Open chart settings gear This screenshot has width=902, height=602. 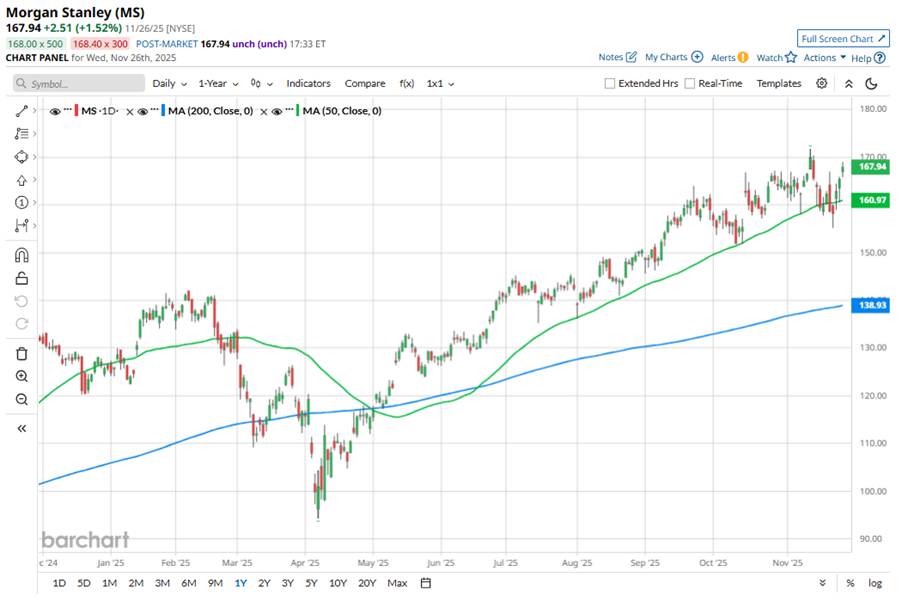coord(821,84)
